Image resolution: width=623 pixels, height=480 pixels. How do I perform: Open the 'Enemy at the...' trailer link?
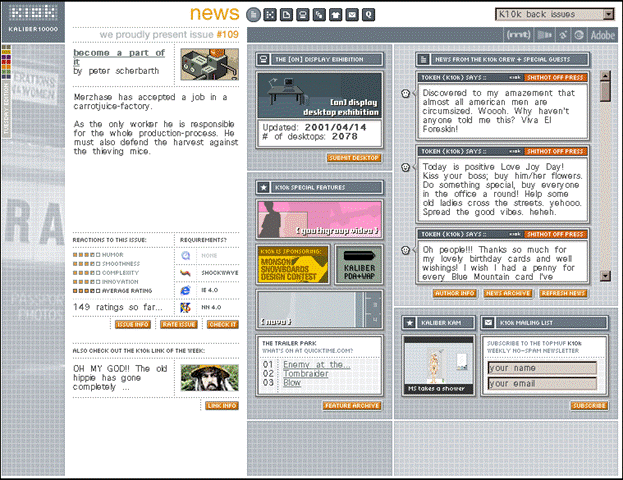(x=316, y=364)
